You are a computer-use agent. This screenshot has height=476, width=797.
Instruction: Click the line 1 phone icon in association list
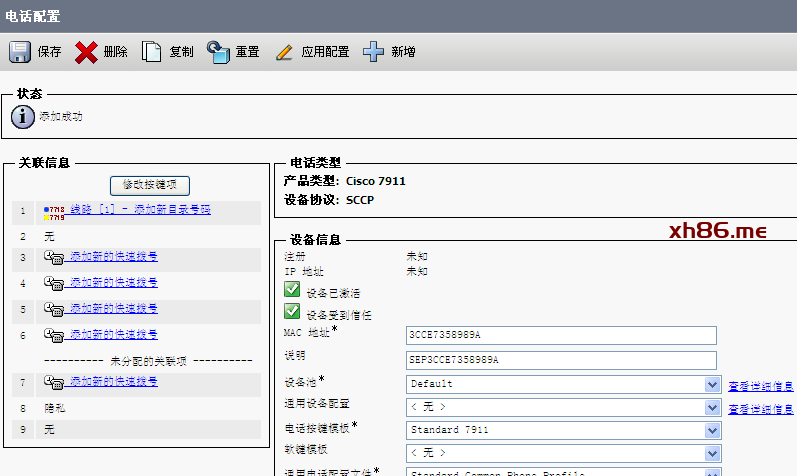coord(54,212)
